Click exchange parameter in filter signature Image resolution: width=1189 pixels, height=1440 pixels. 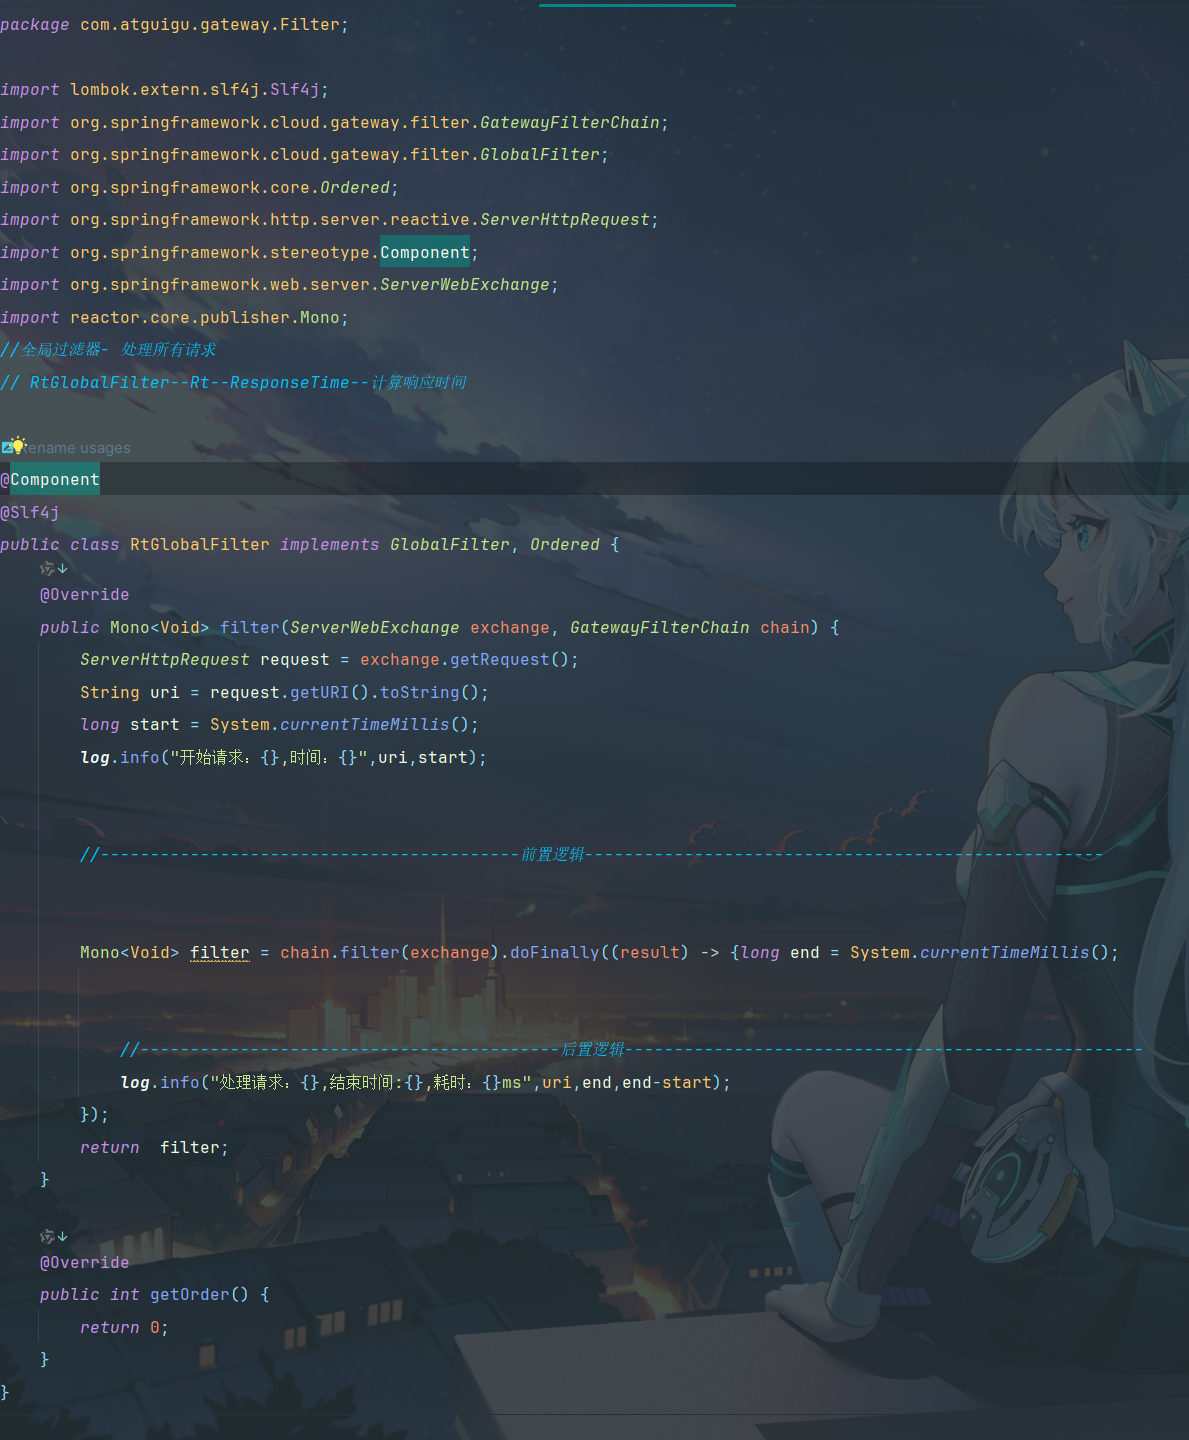click(x=510, y=628)
